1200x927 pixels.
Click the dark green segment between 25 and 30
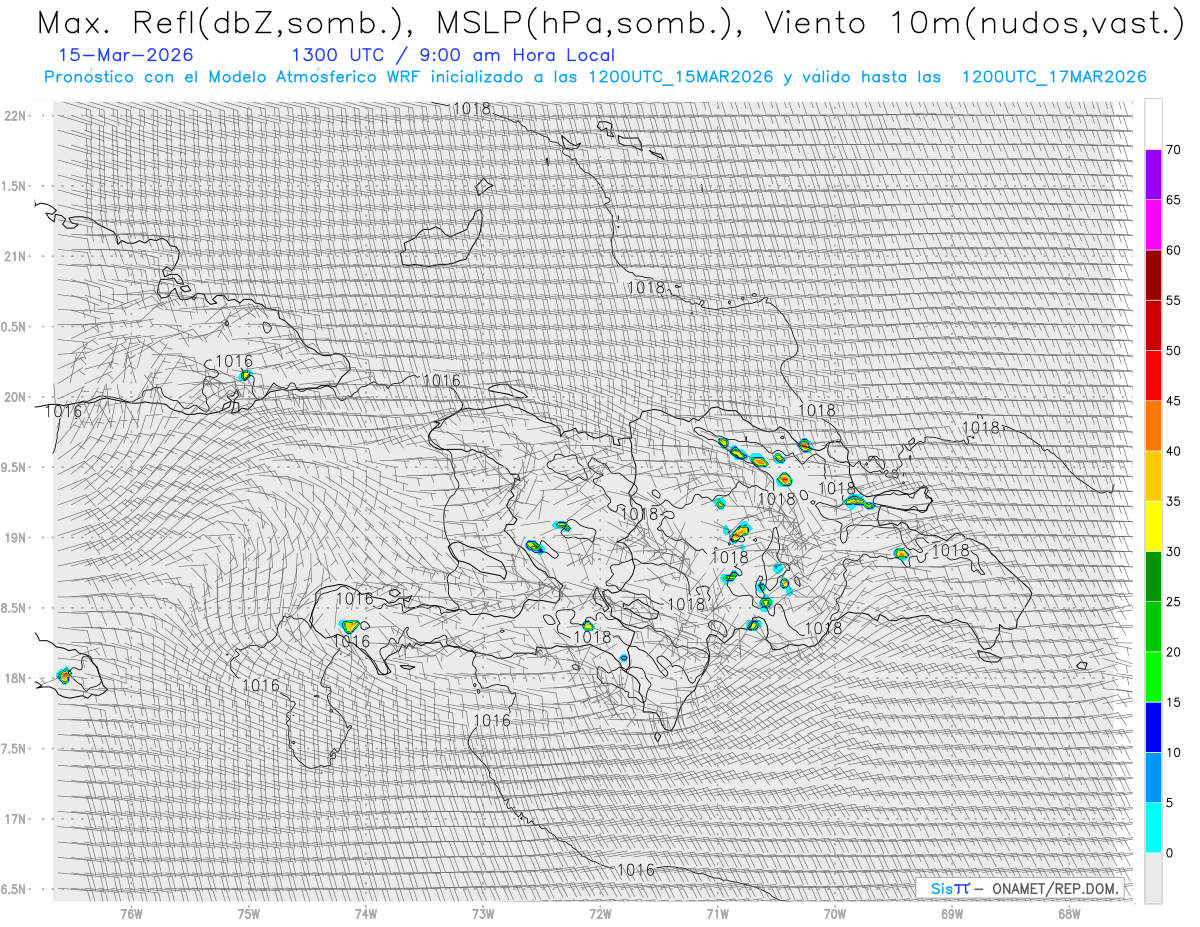click(1153, 577)
